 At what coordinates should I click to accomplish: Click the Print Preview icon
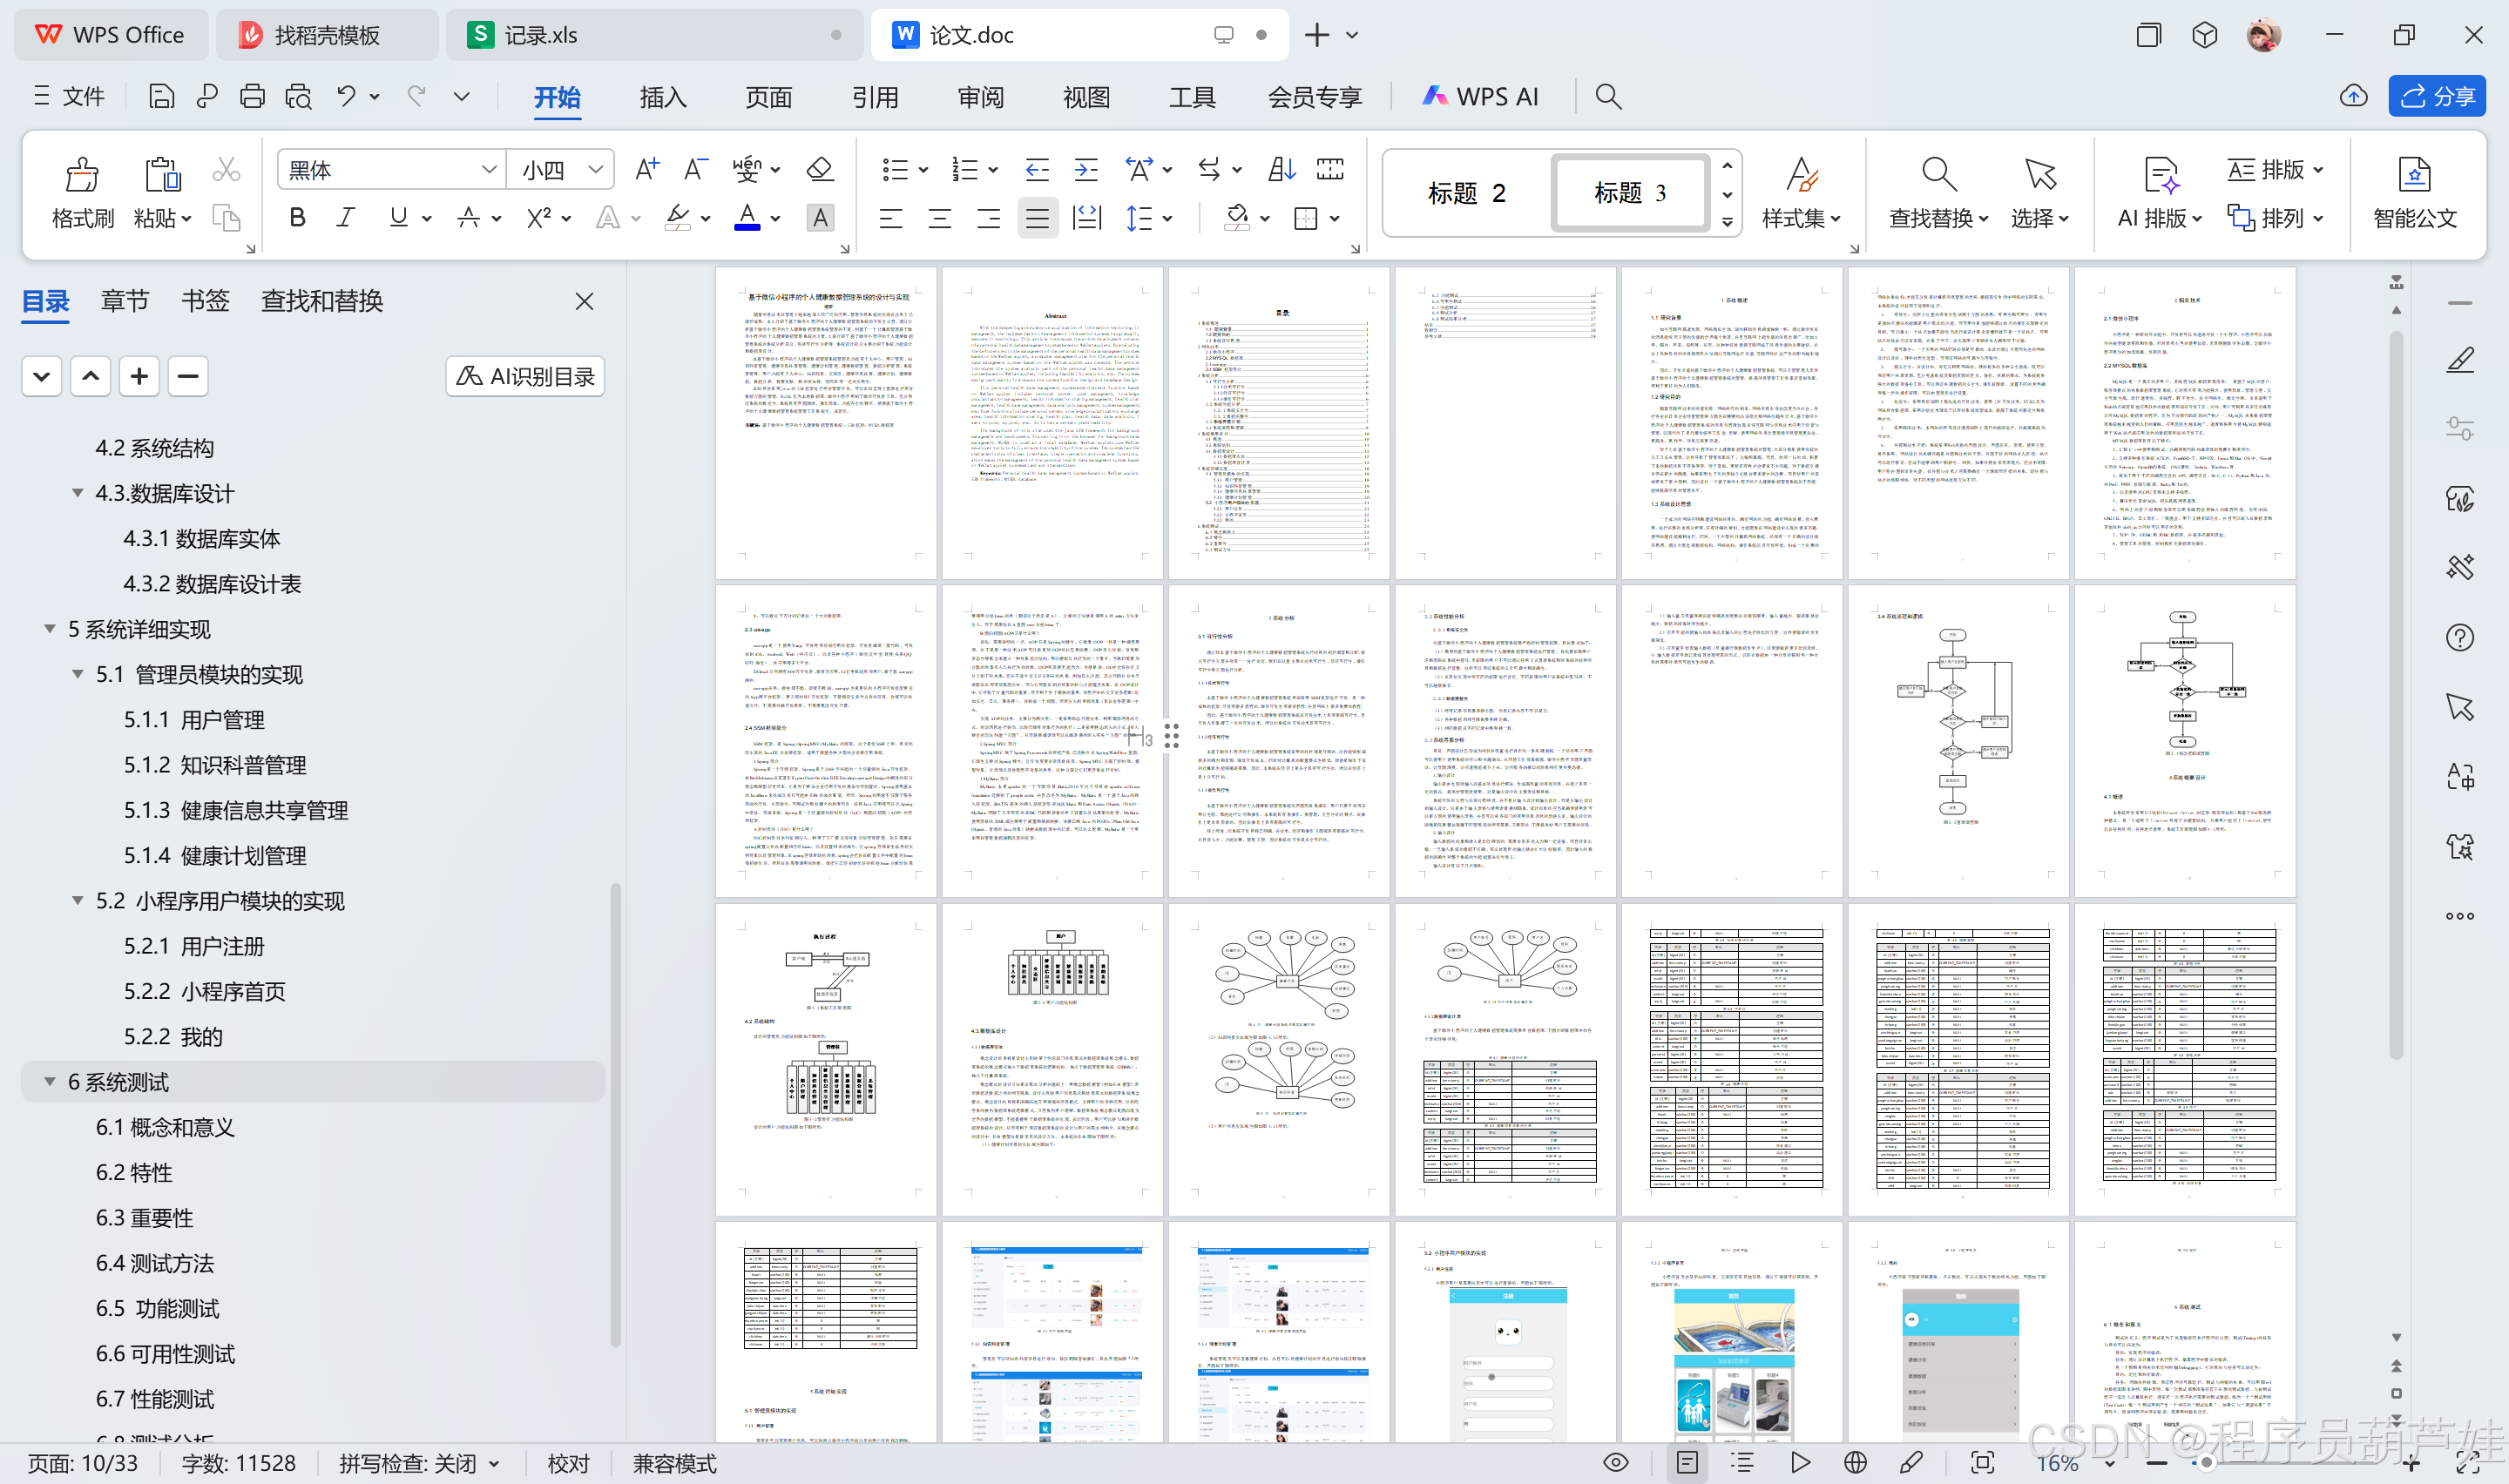[298, 96]
